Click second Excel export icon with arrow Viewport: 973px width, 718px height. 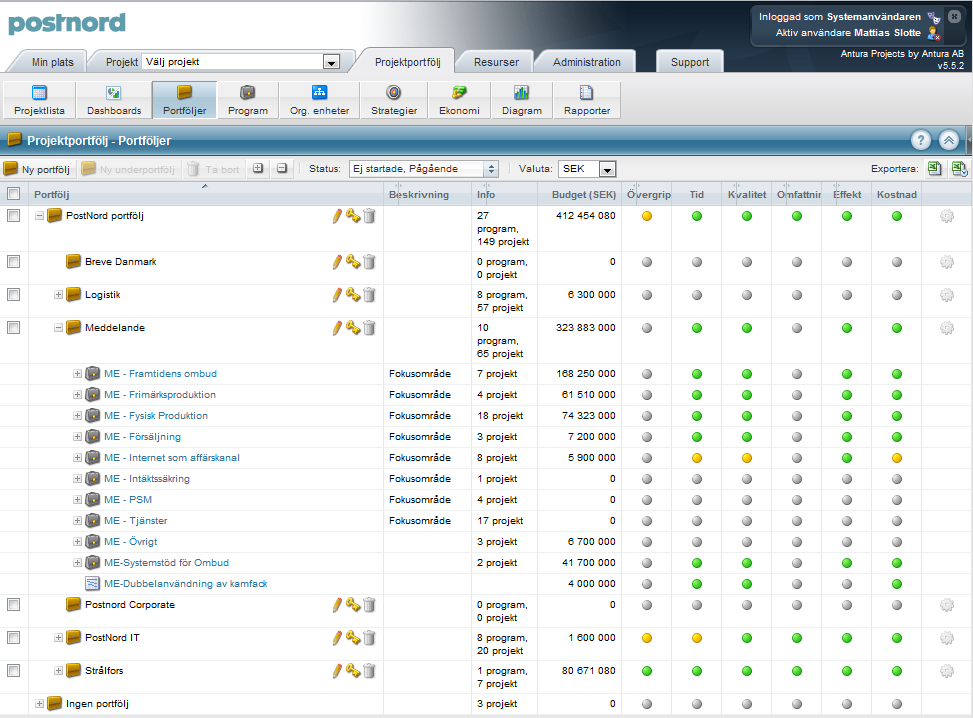click(959, 168)
